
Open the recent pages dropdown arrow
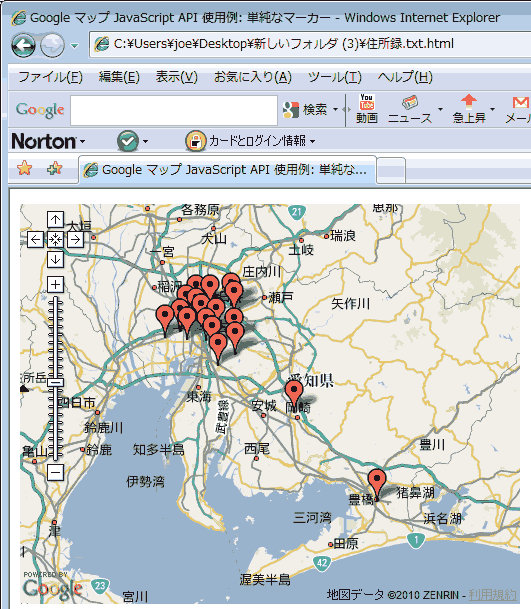(74, 46)
